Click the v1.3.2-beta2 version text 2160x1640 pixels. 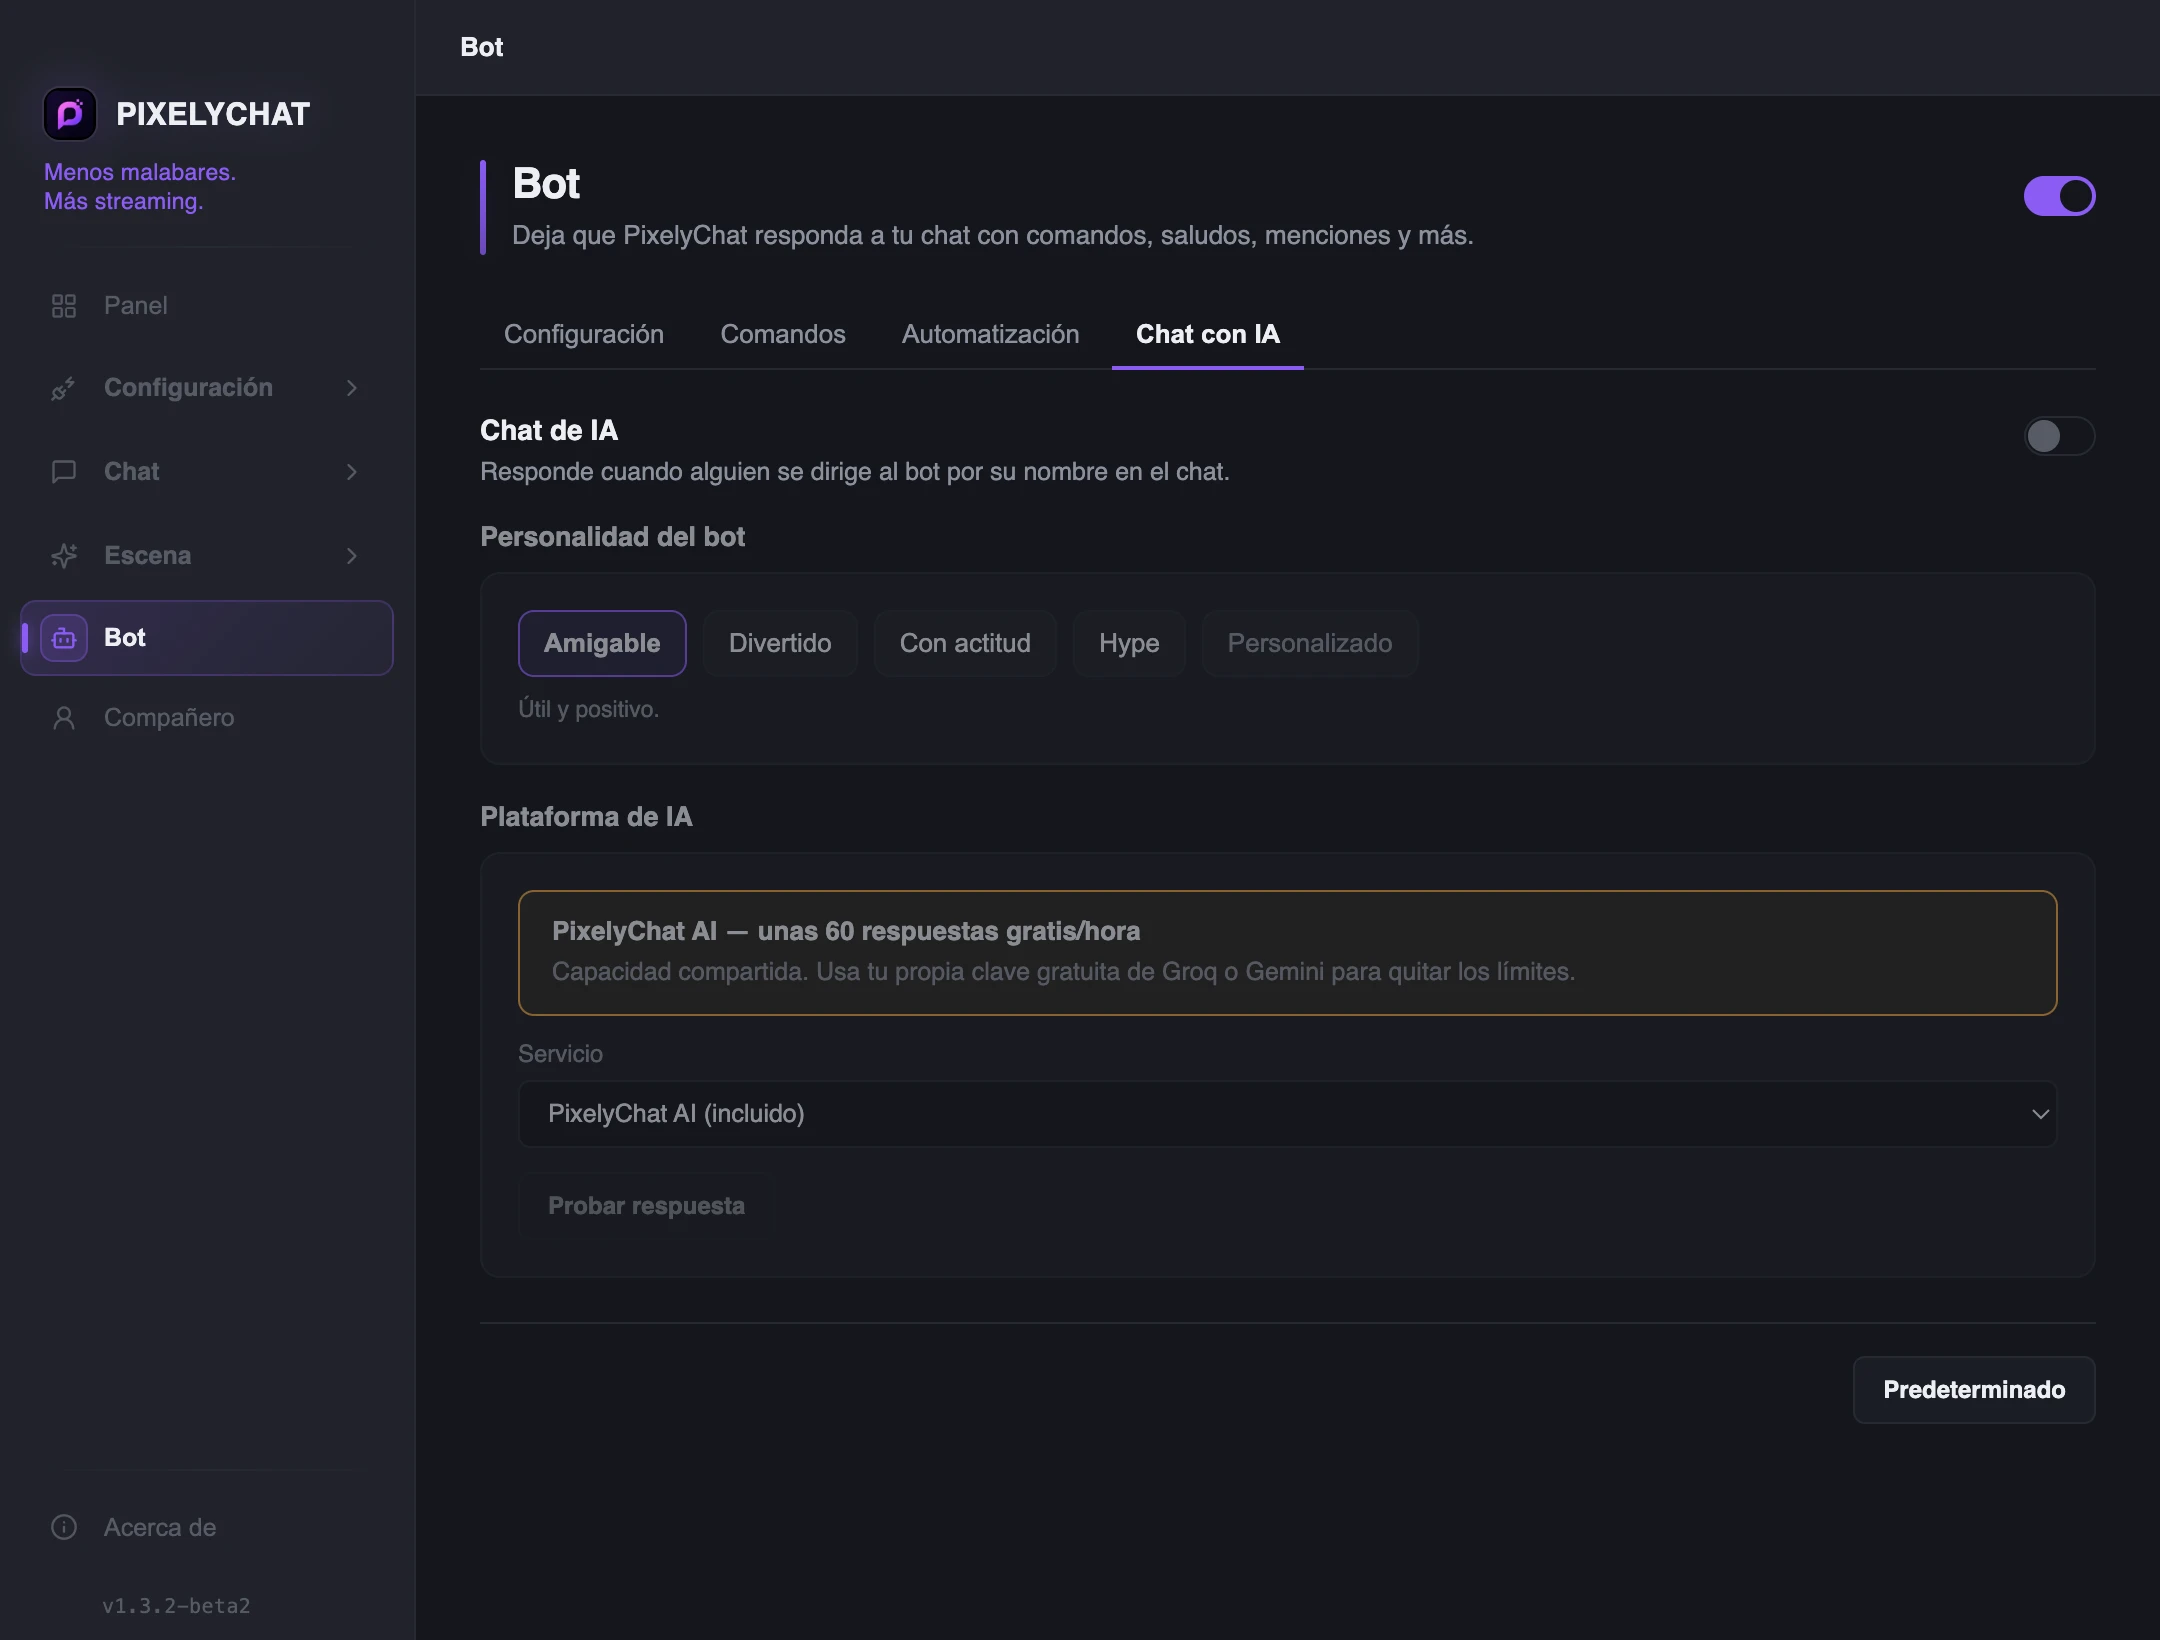176,1606
